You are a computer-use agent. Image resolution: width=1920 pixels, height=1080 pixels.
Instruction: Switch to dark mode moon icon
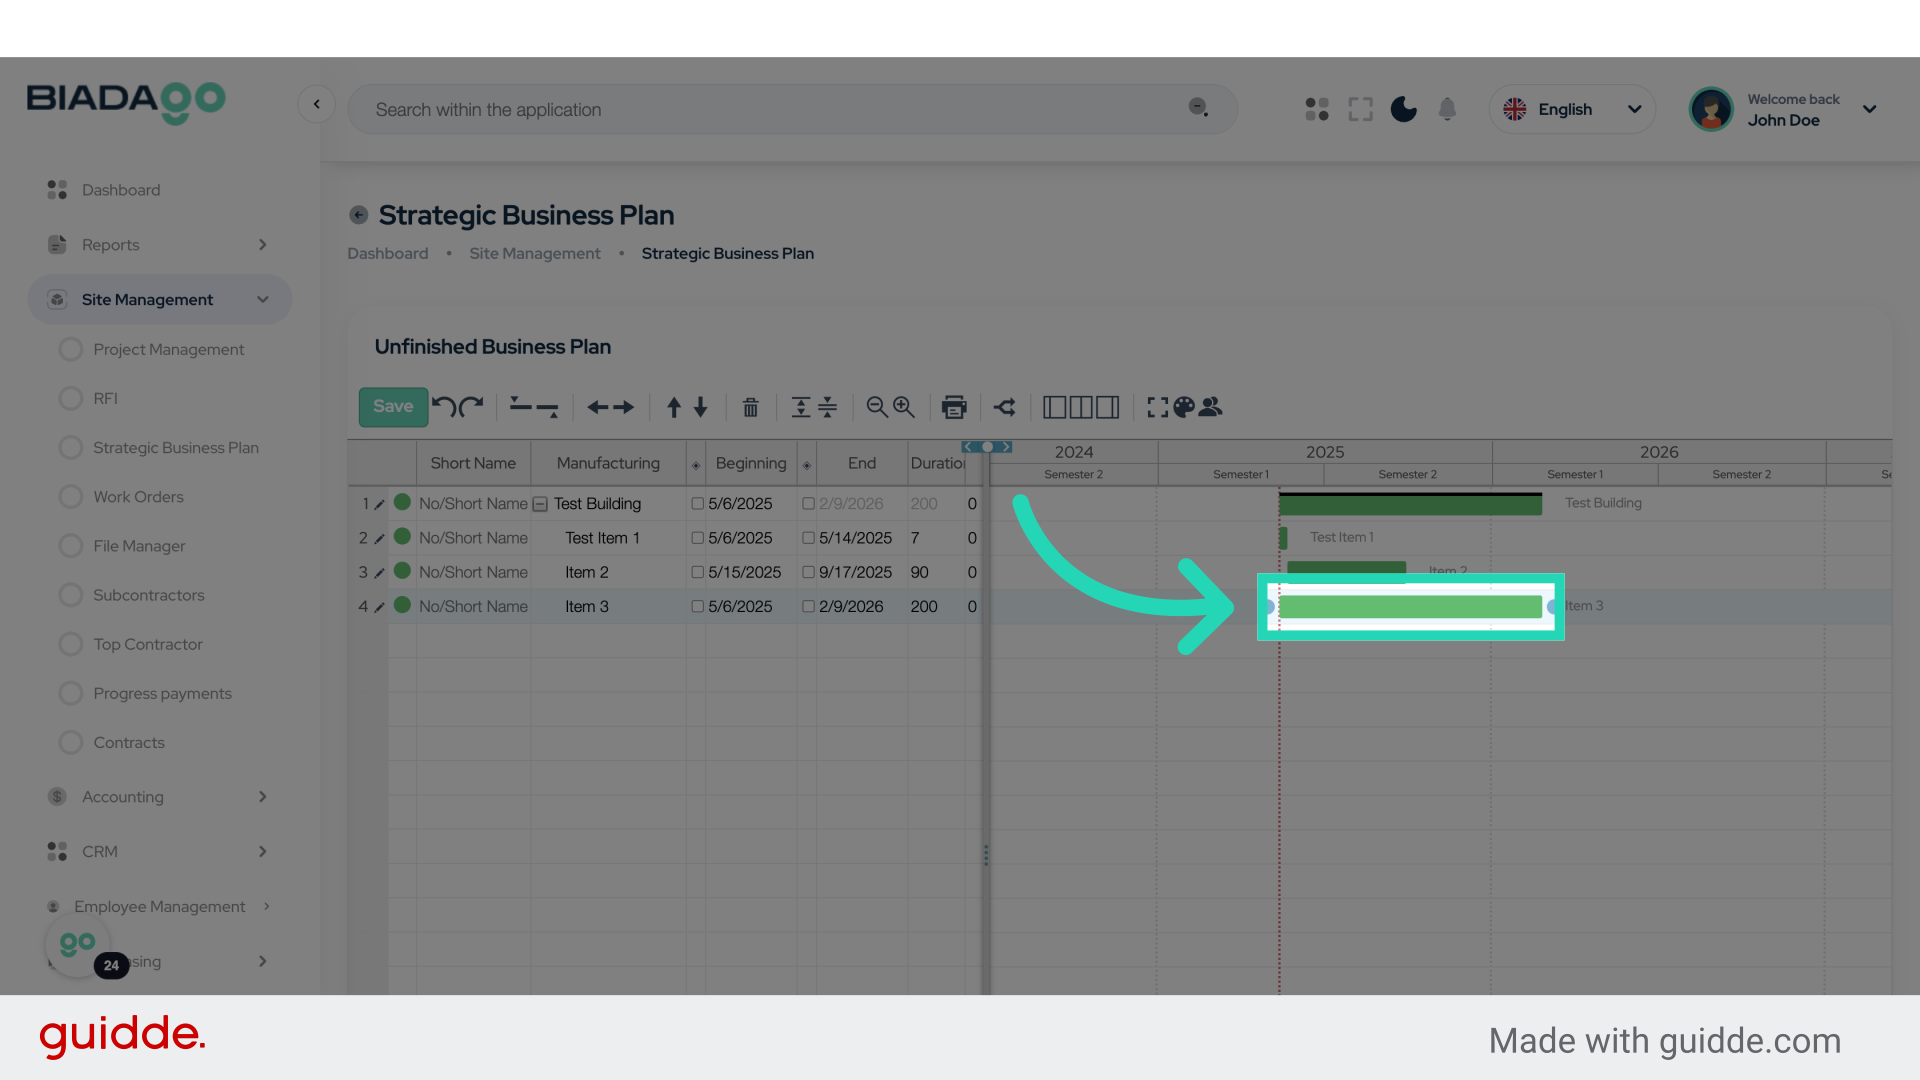1404,109
